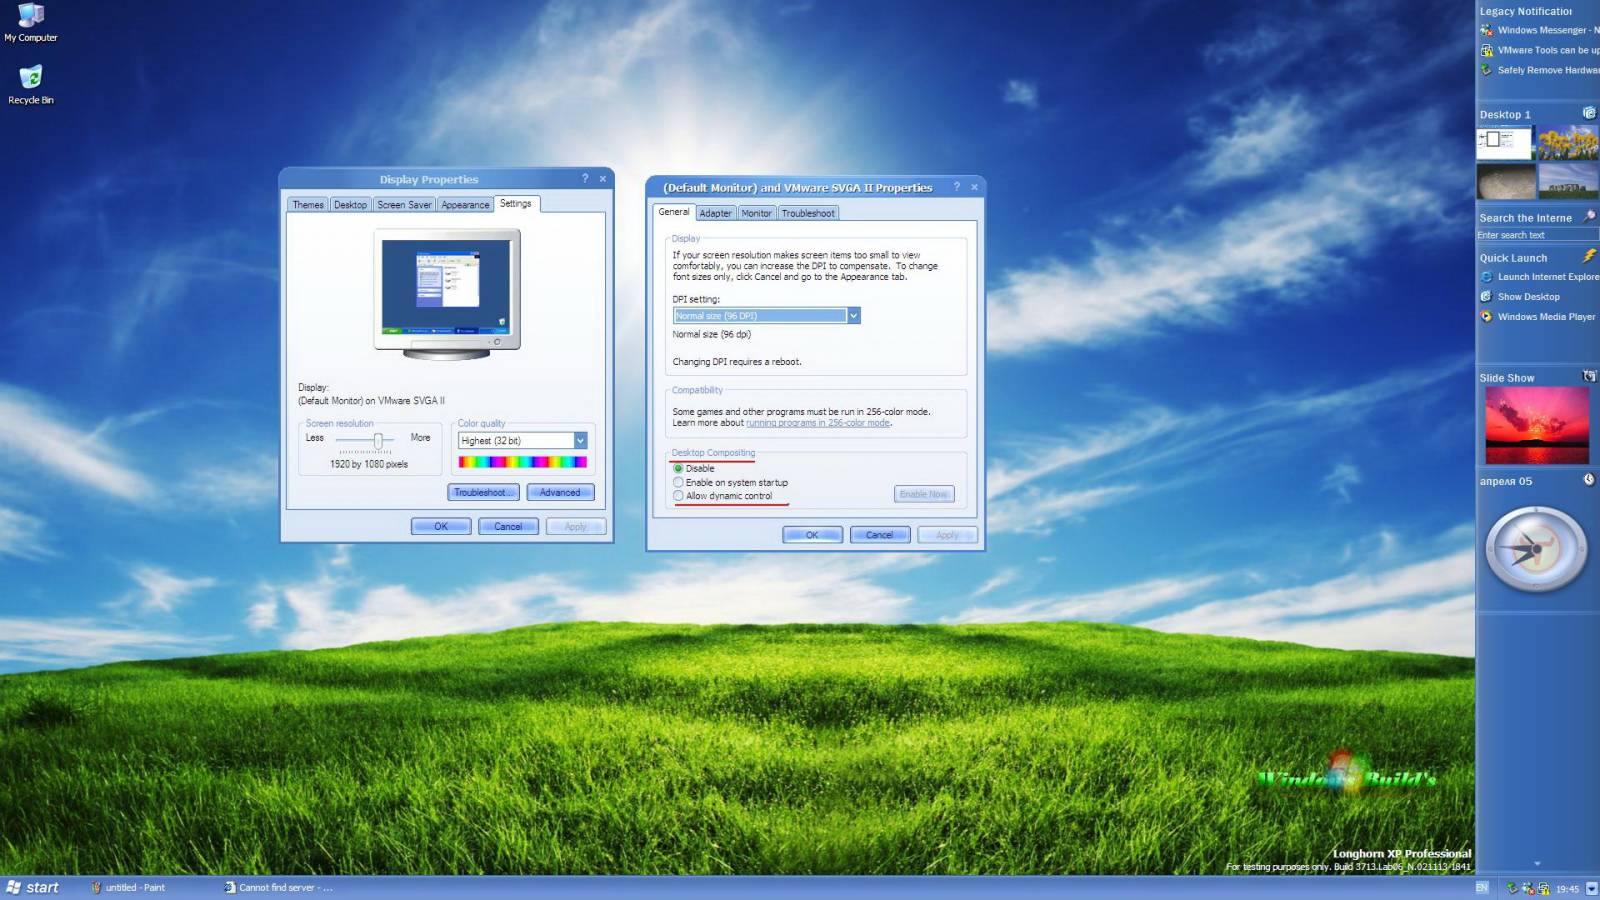Click Cancel in Display Properties
The width and height of the screenshot is (1600, 900).
[x=508, y=527]
